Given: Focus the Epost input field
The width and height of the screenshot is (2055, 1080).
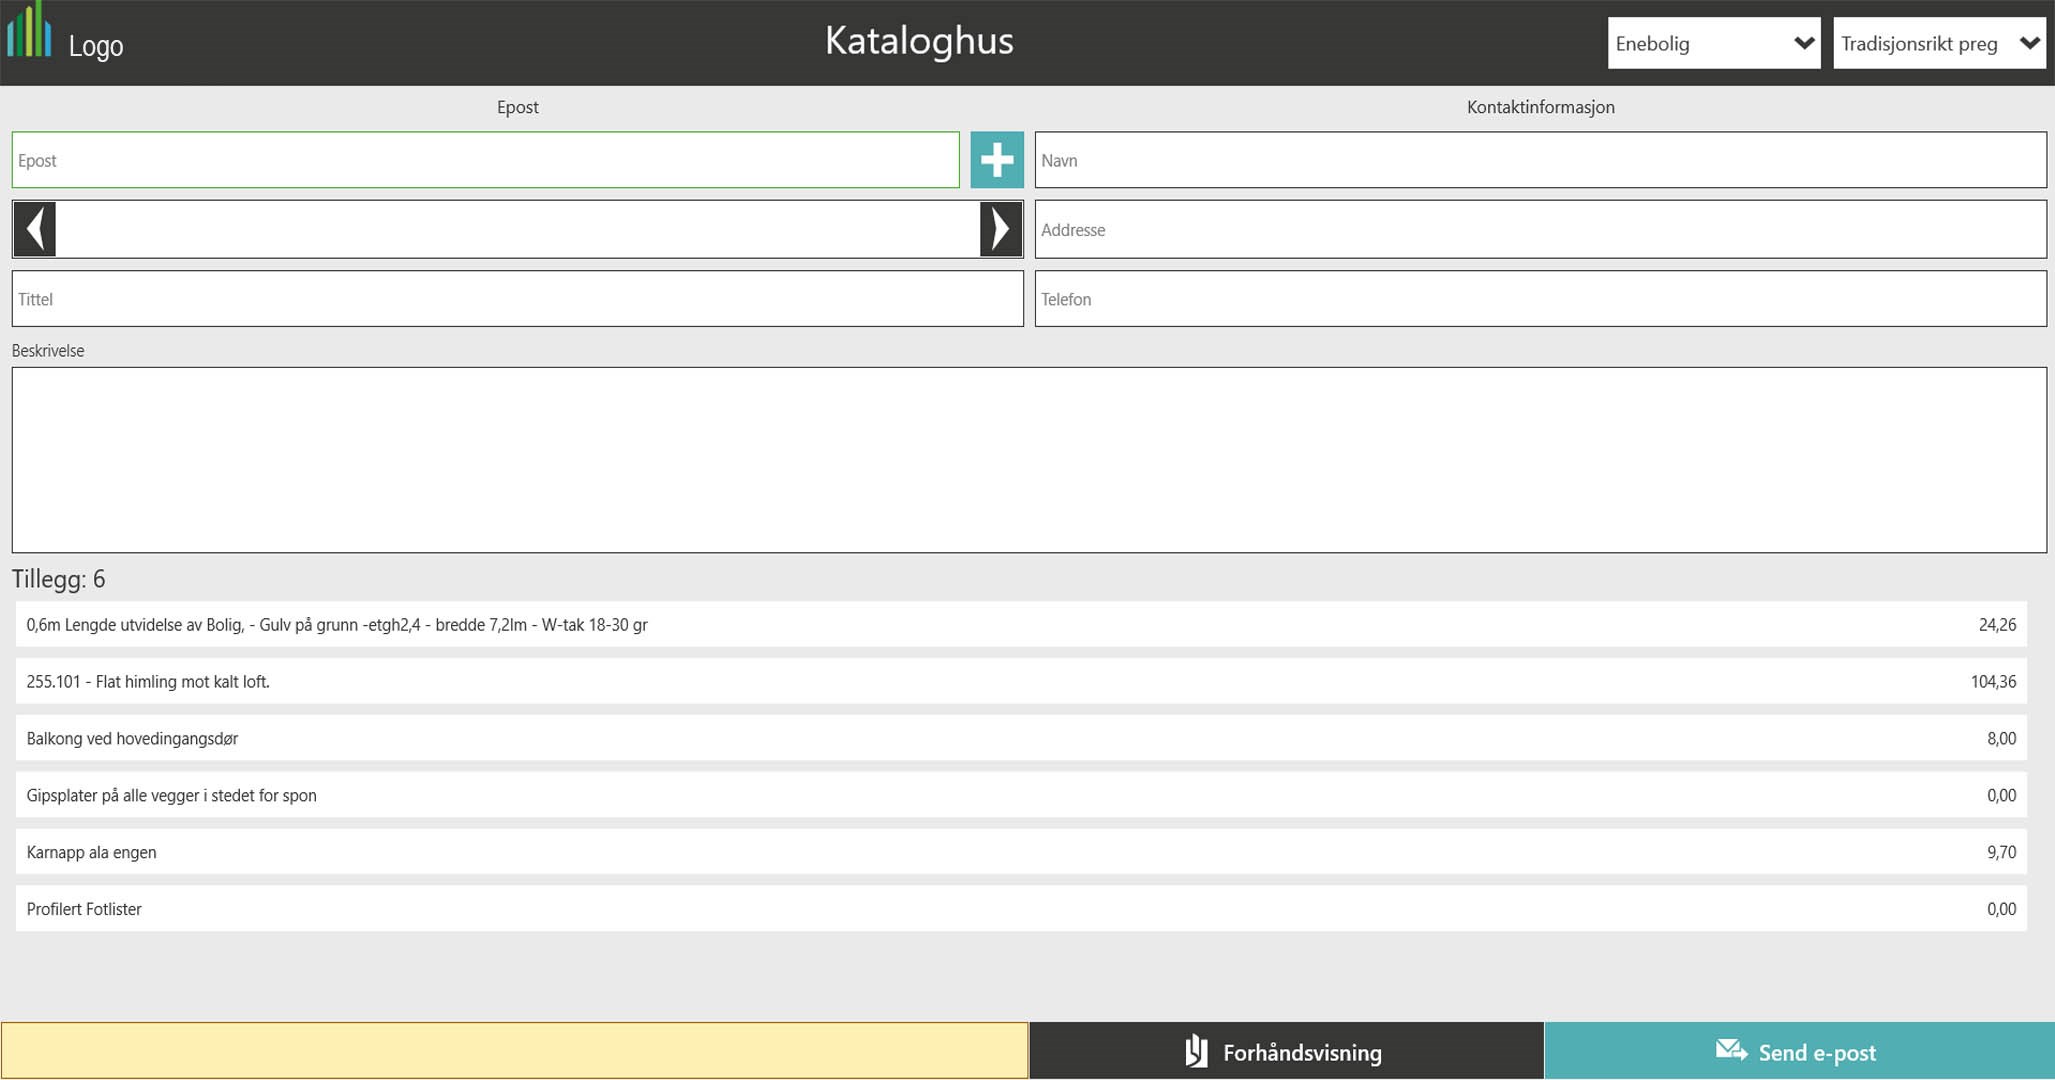Looking at the screenshot, I should tap(485, 160).
